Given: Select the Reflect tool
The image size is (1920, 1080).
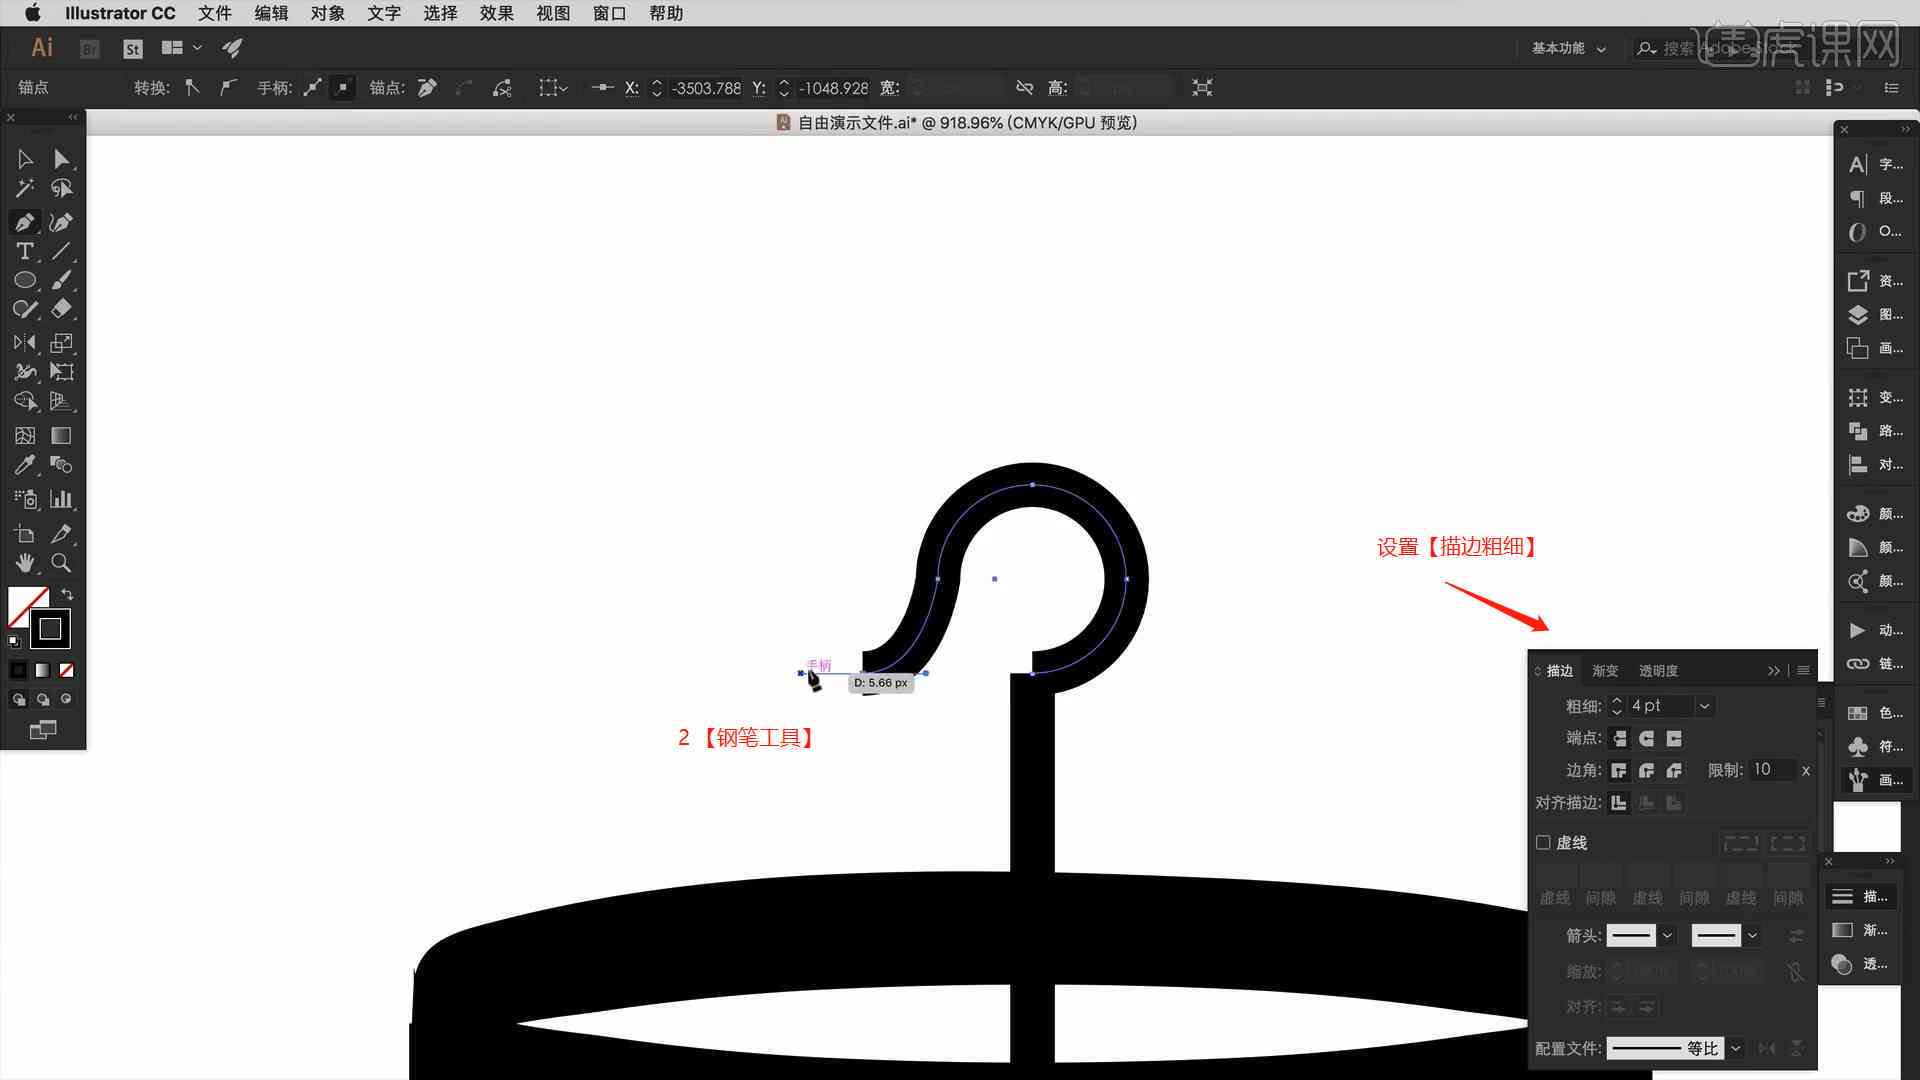Looking at the screenshot, I should (x=25, y=343).
